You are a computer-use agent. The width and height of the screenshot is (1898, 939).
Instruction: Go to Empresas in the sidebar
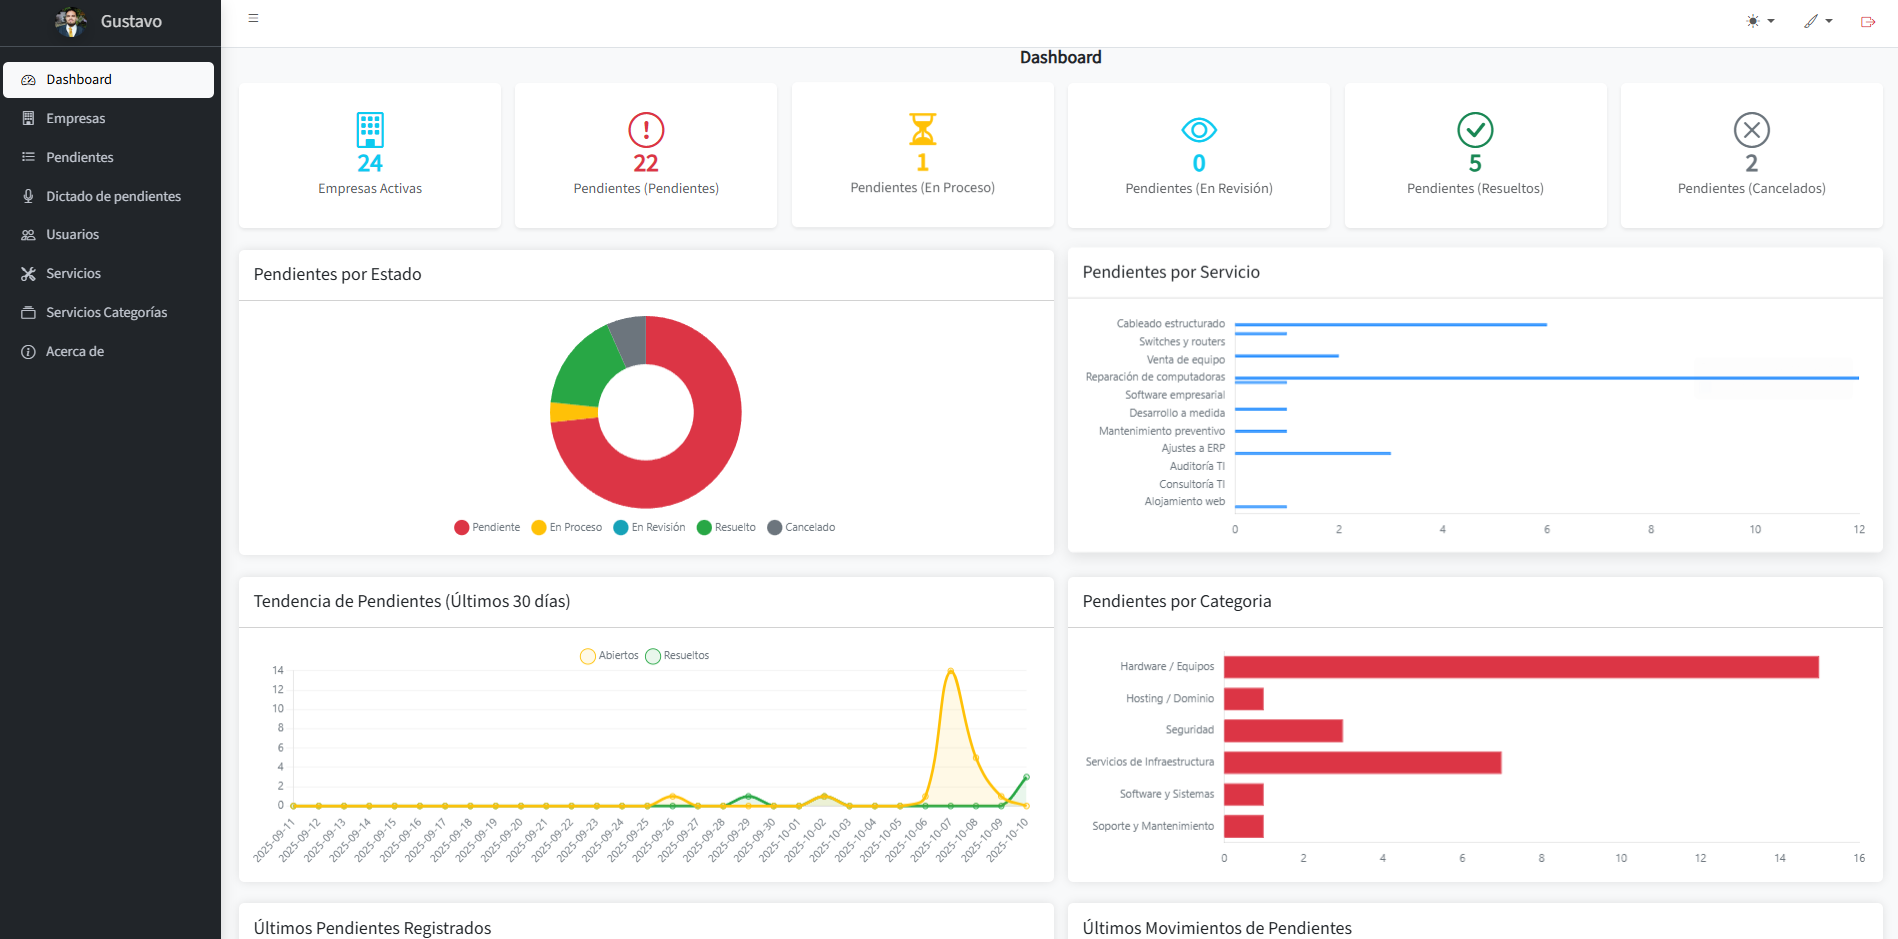point(75,118)
